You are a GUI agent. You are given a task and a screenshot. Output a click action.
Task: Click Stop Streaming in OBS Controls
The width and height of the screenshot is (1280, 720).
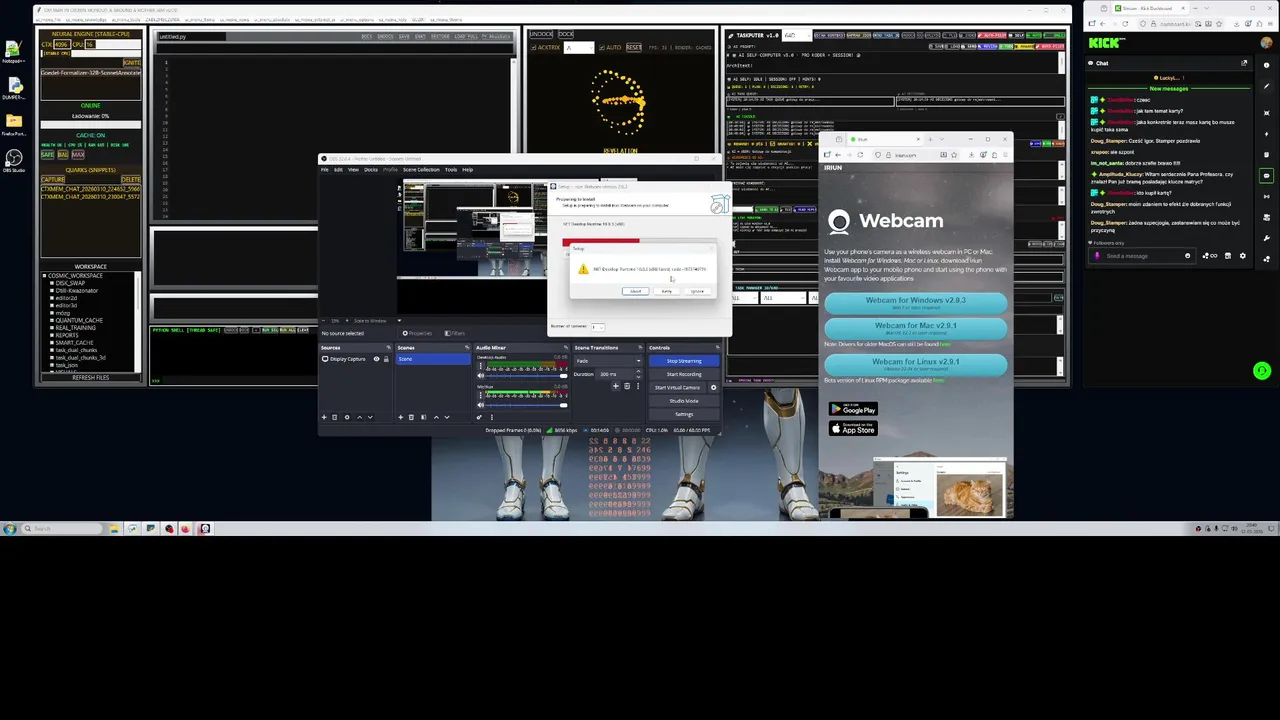tap(684, 361)
